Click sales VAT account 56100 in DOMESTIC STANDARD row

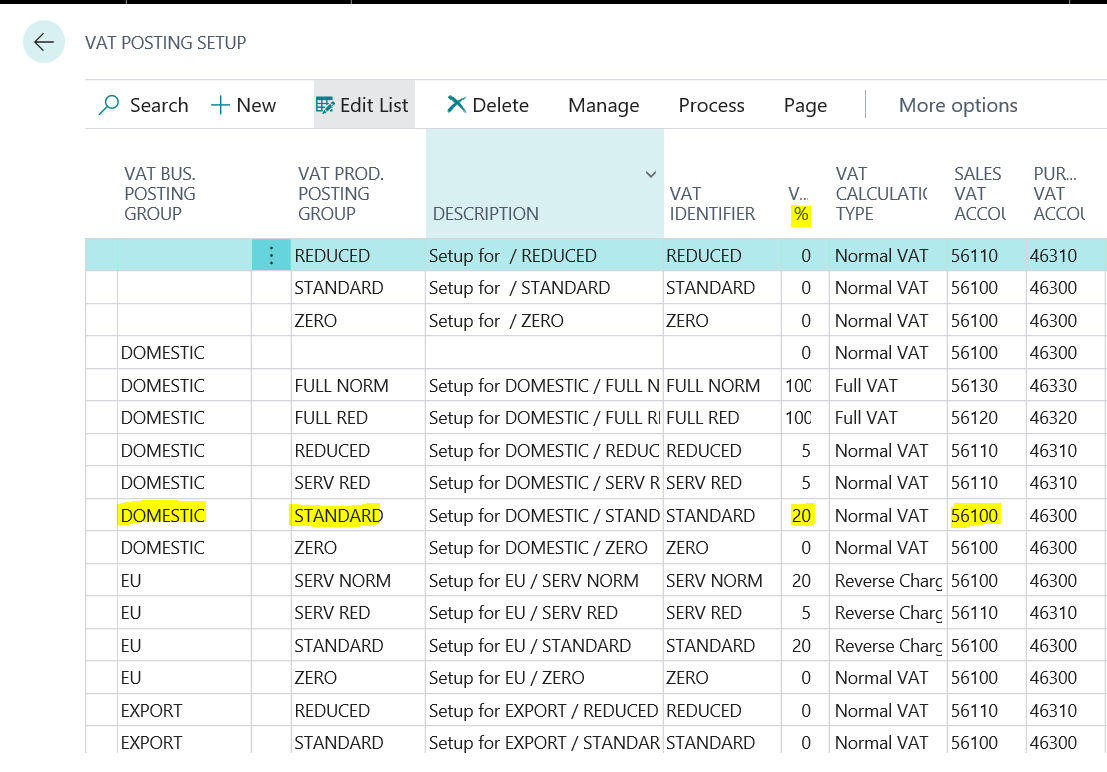(975, 516)
